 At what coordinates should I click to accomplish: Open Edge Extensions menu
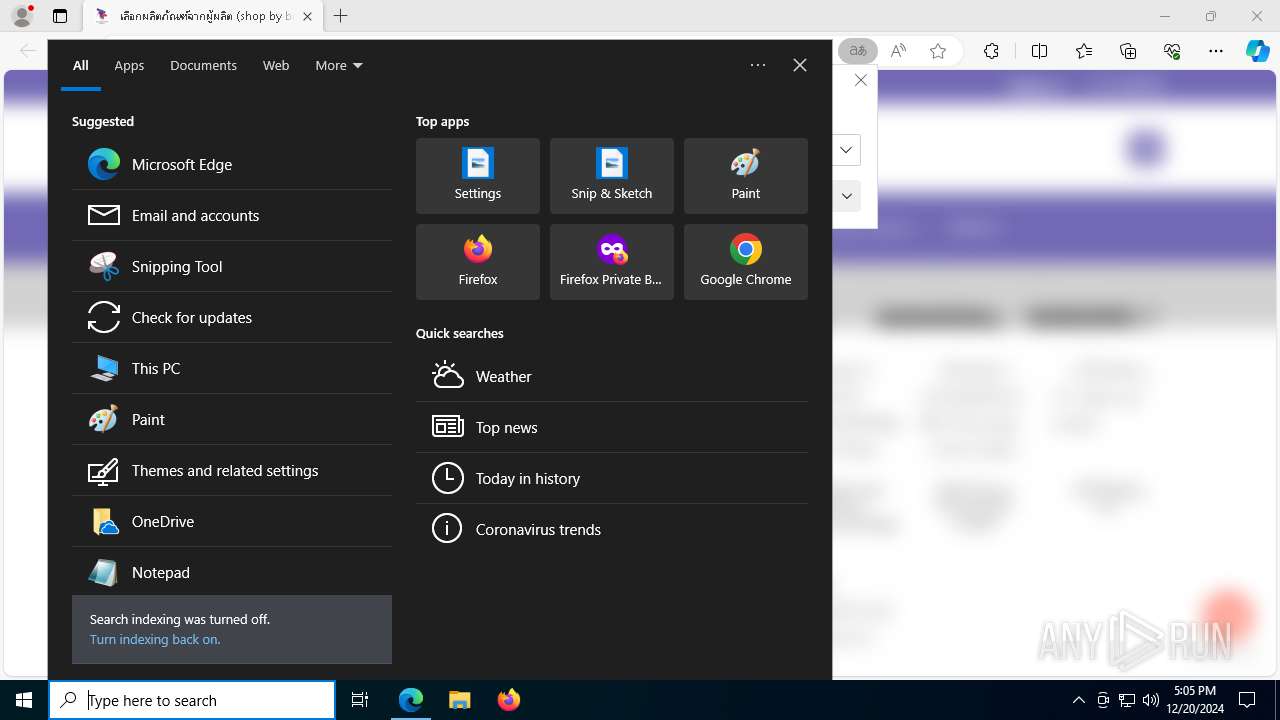click(991, 51)
